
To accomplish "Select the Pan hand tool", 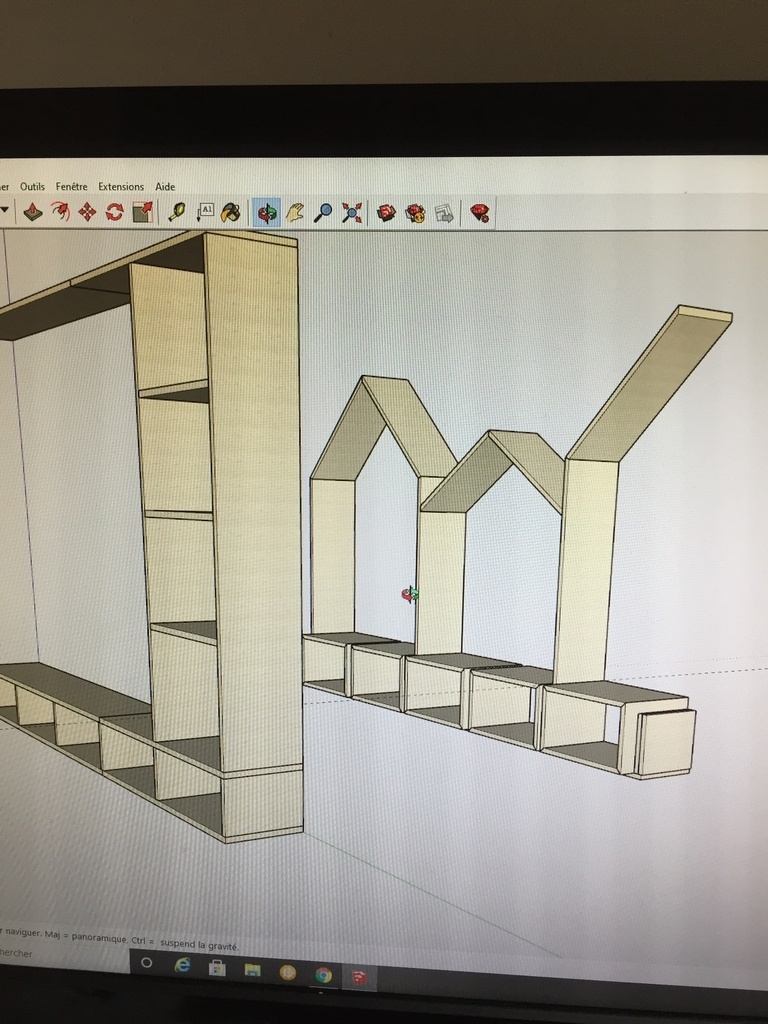I will 295,212.
